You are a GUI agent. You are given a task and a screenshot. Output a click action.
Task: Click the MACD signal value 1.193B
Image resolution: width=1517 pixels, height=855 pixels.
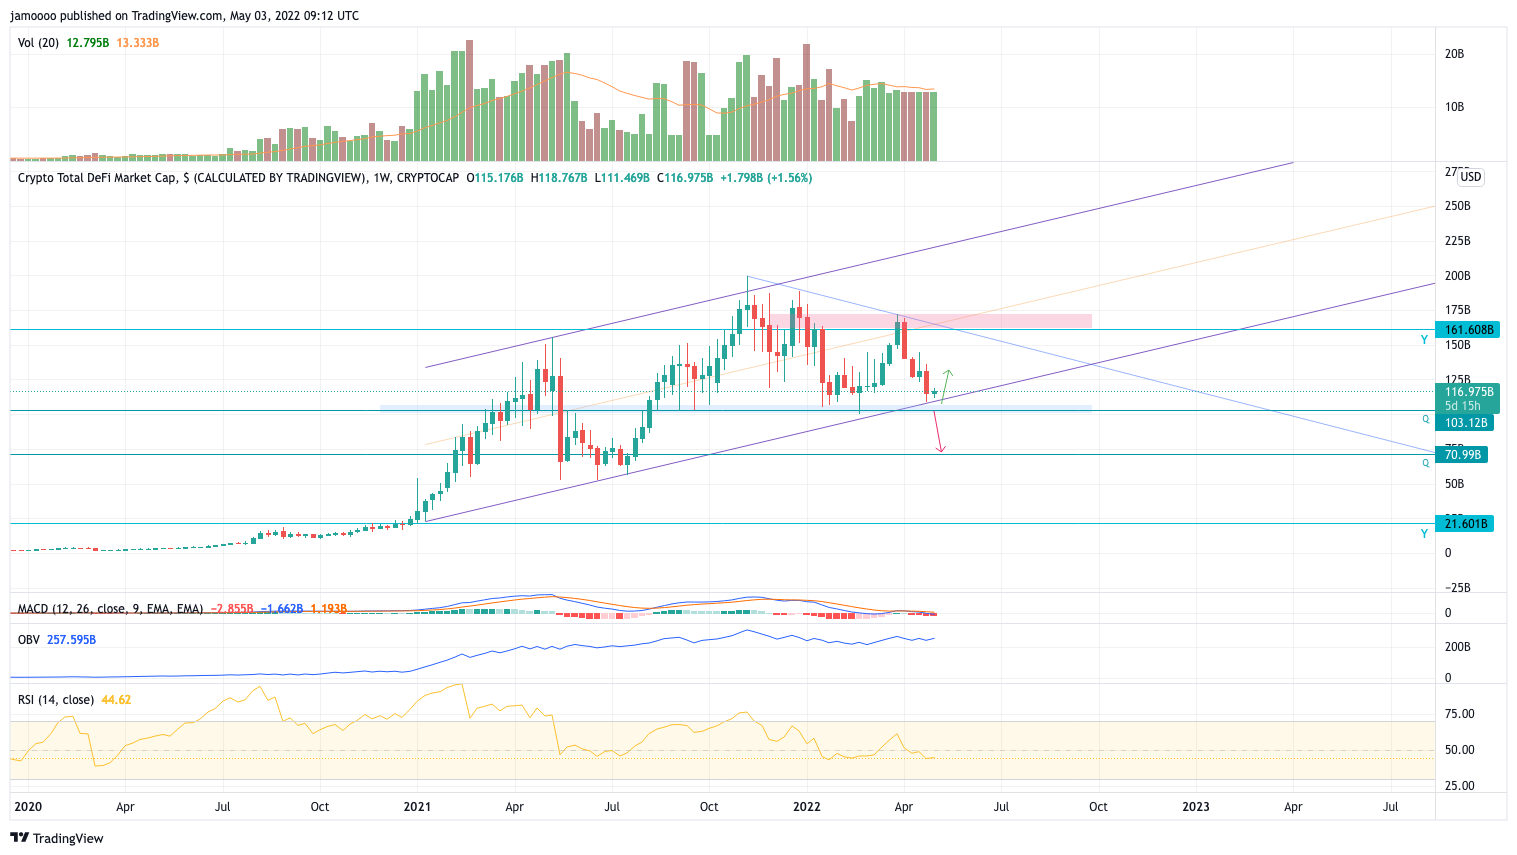(x=328, y=608)
